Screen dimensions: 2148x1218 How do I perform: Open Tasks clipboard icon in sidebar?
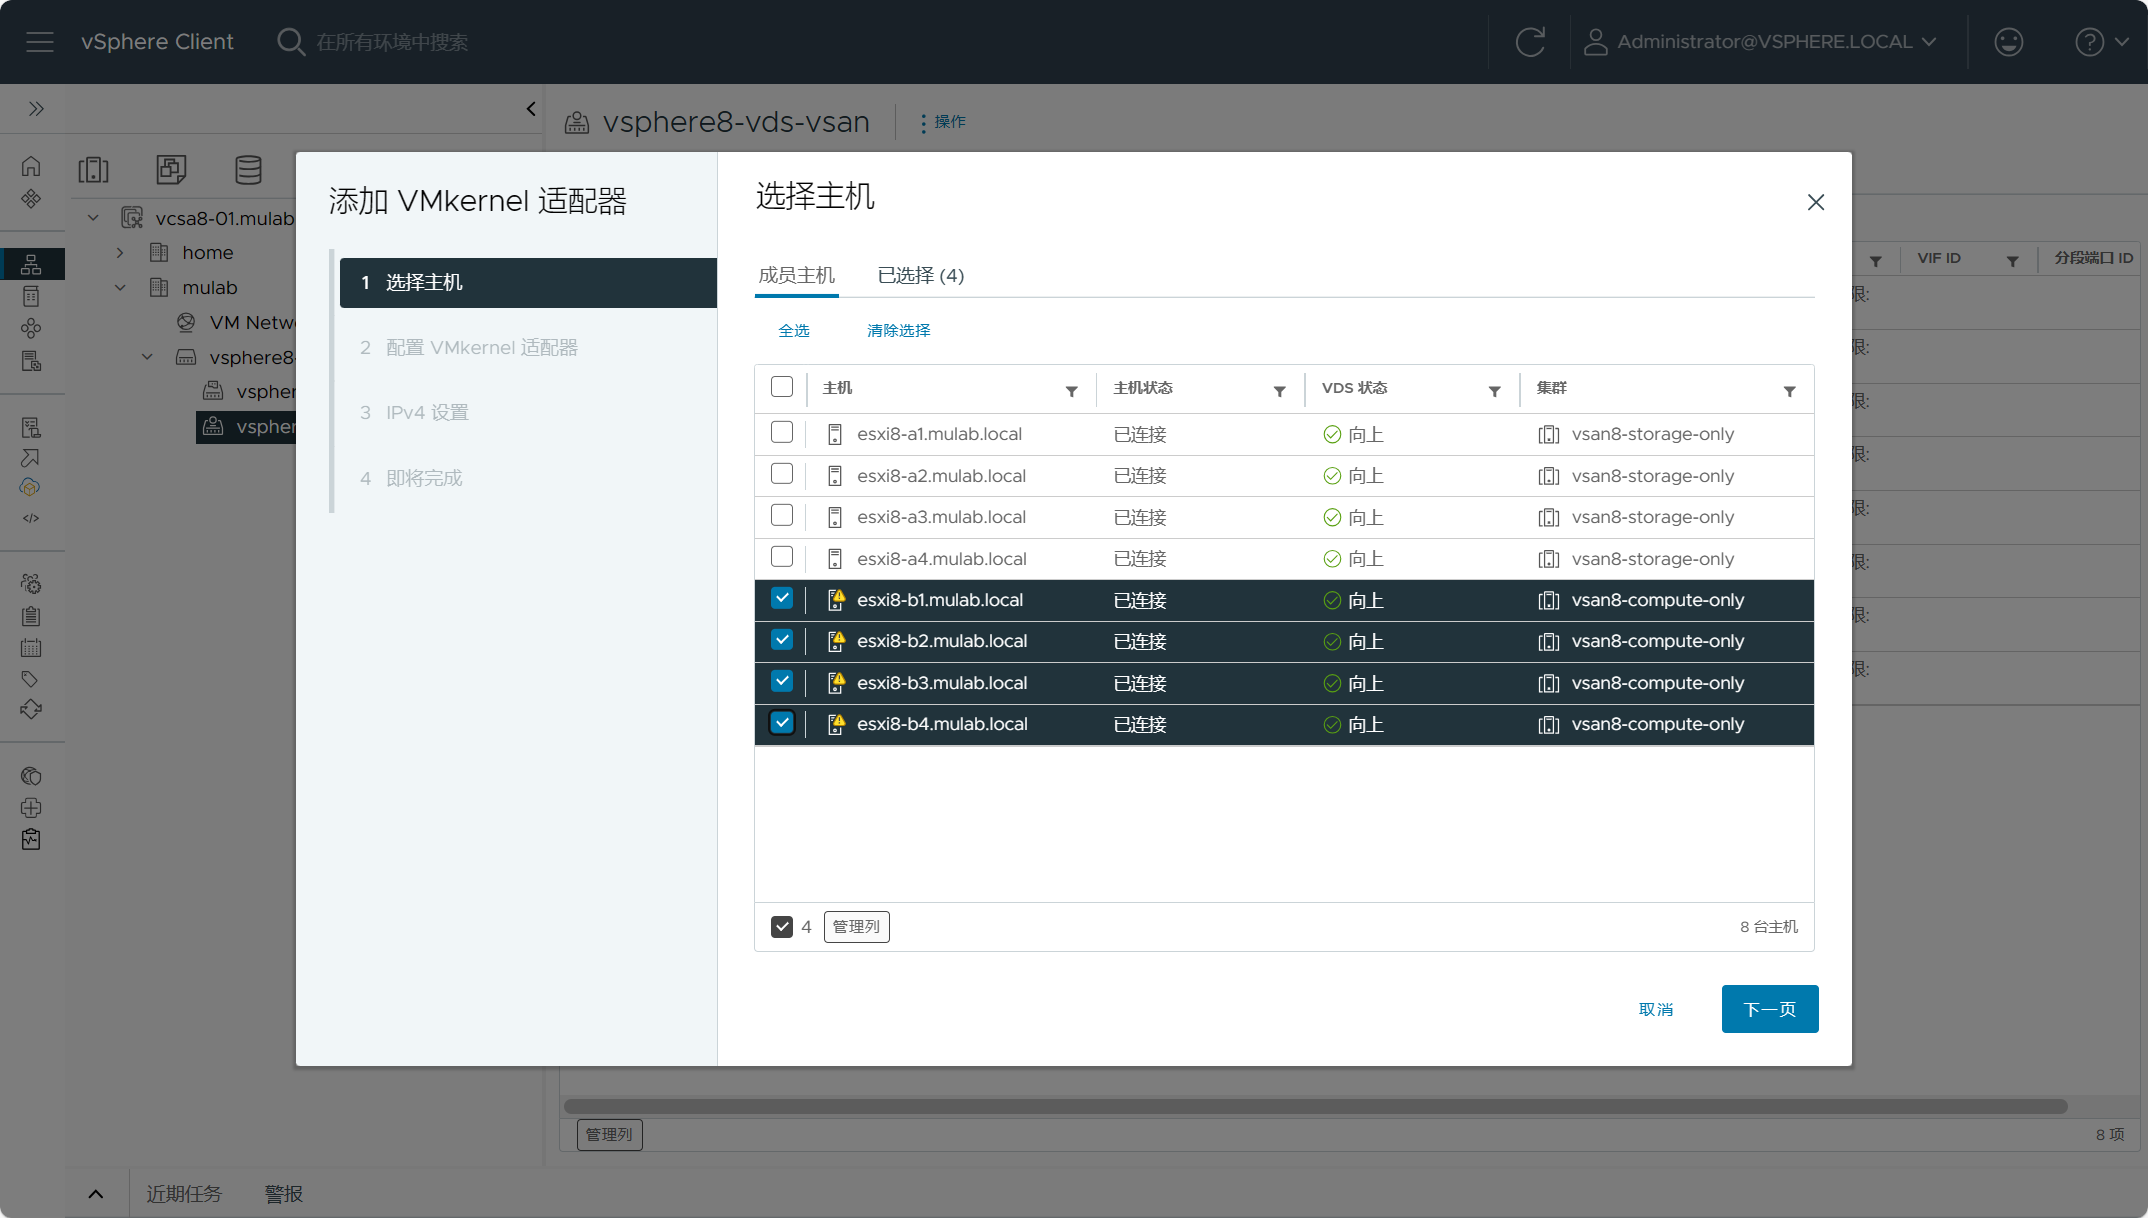(x=31, y=616)
